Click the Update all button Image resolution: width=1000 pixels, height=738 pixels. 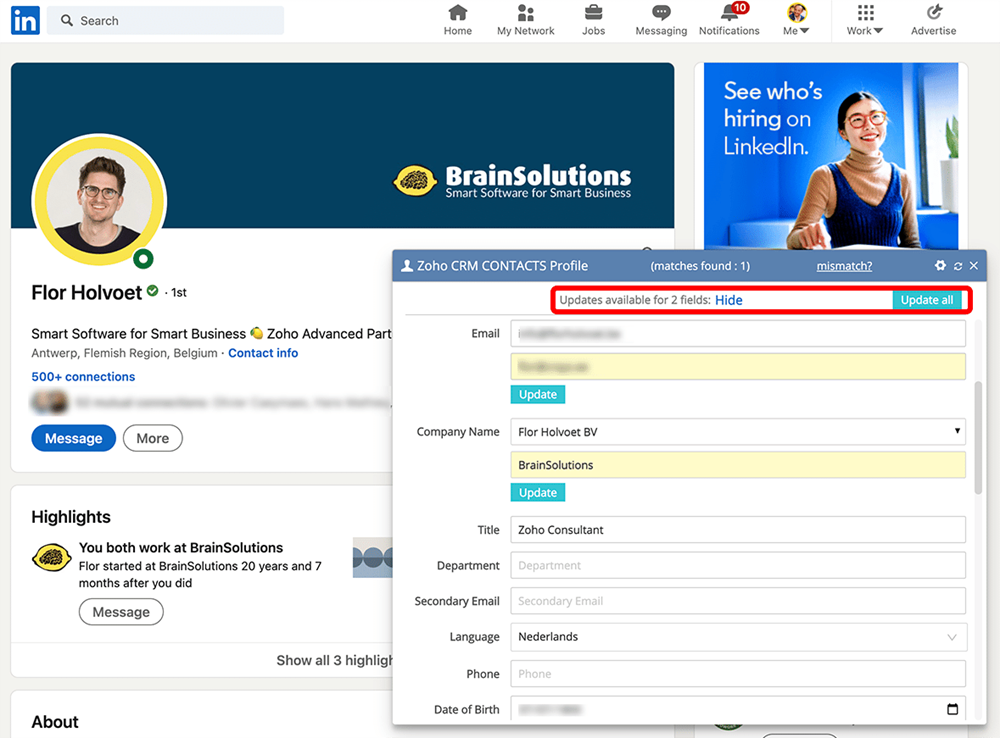(927, 300)
